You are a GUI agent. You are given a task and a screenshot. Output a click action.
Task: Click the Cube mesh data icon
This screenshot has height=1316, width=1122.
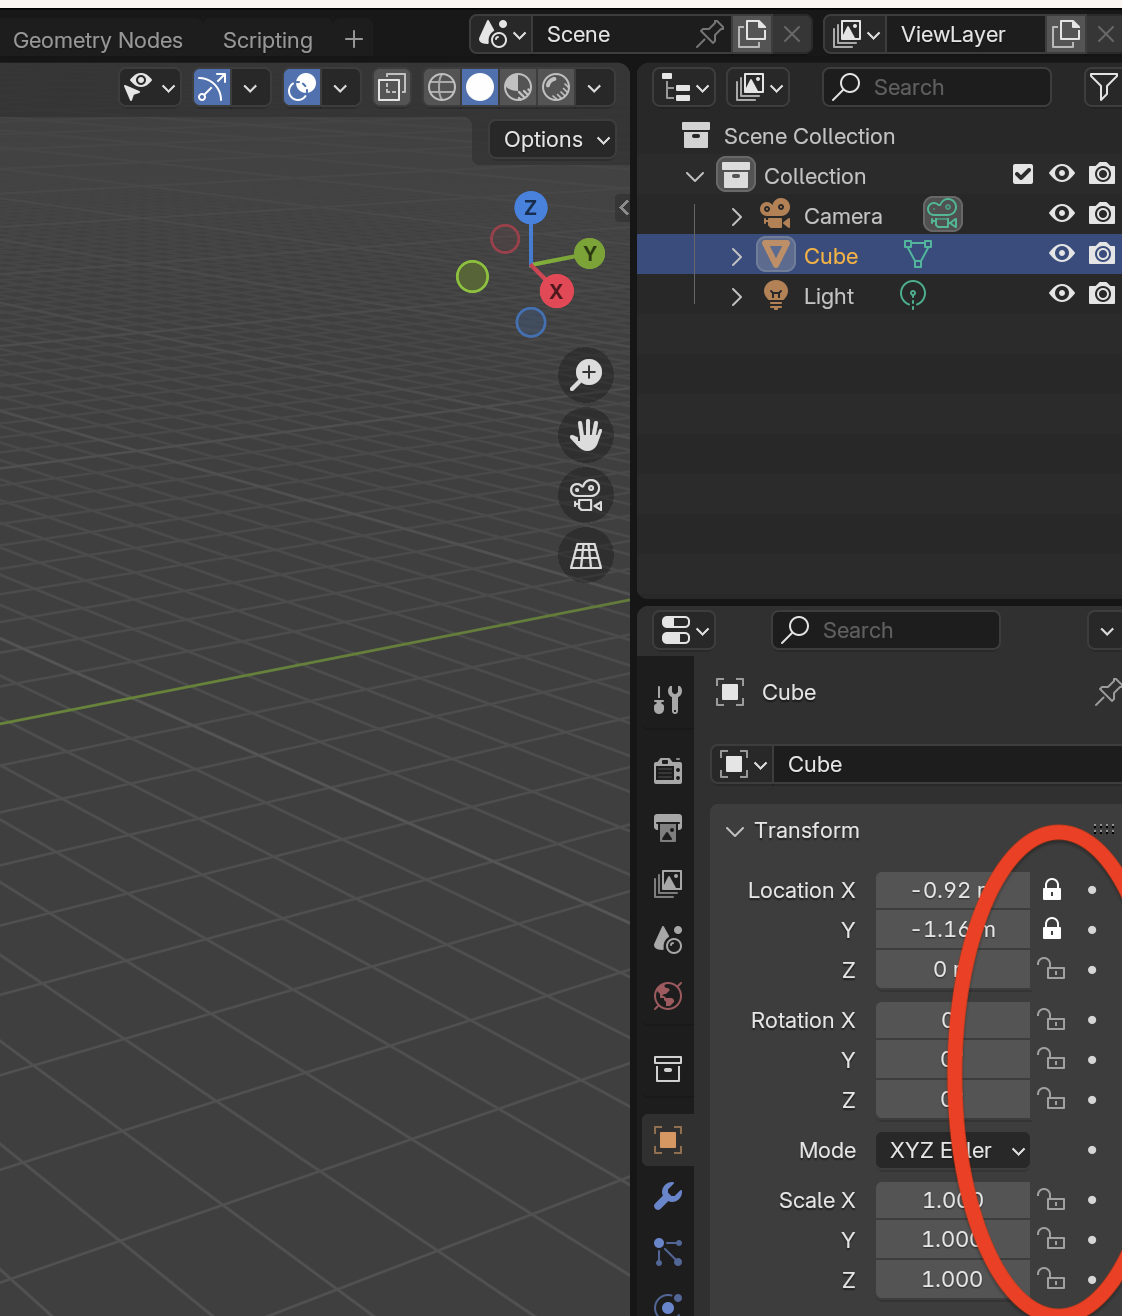pyautogui.click(x=917, y=255)
